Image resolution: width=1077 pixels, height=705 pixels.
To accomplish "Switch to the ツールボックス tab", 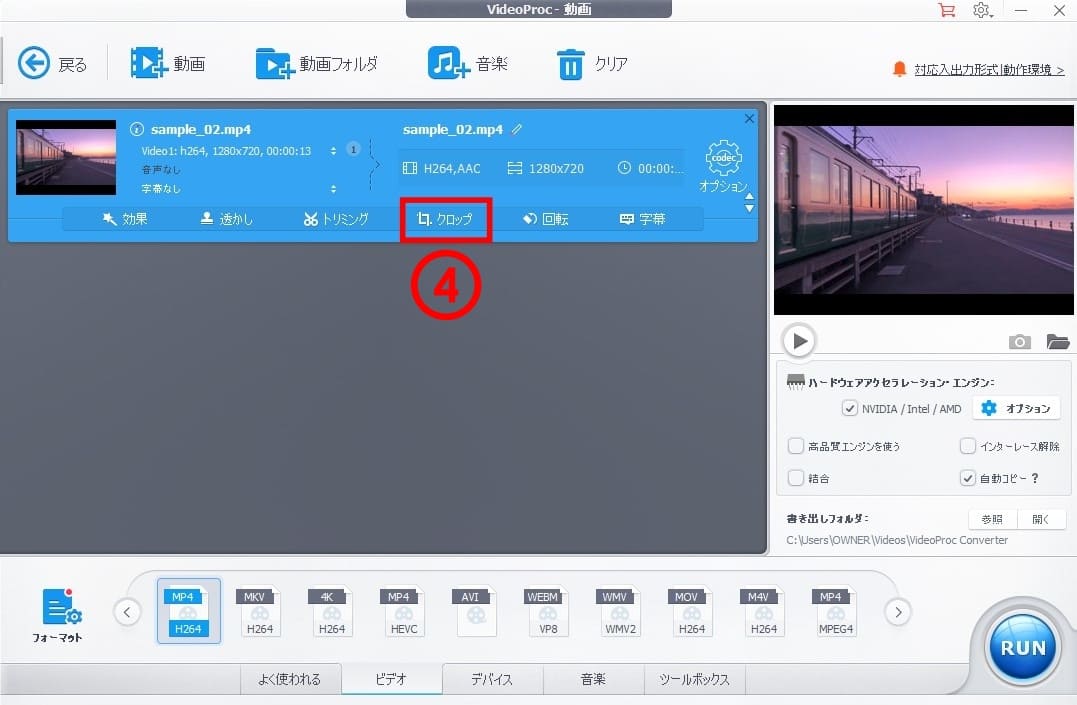I will [x=694, y=680].
